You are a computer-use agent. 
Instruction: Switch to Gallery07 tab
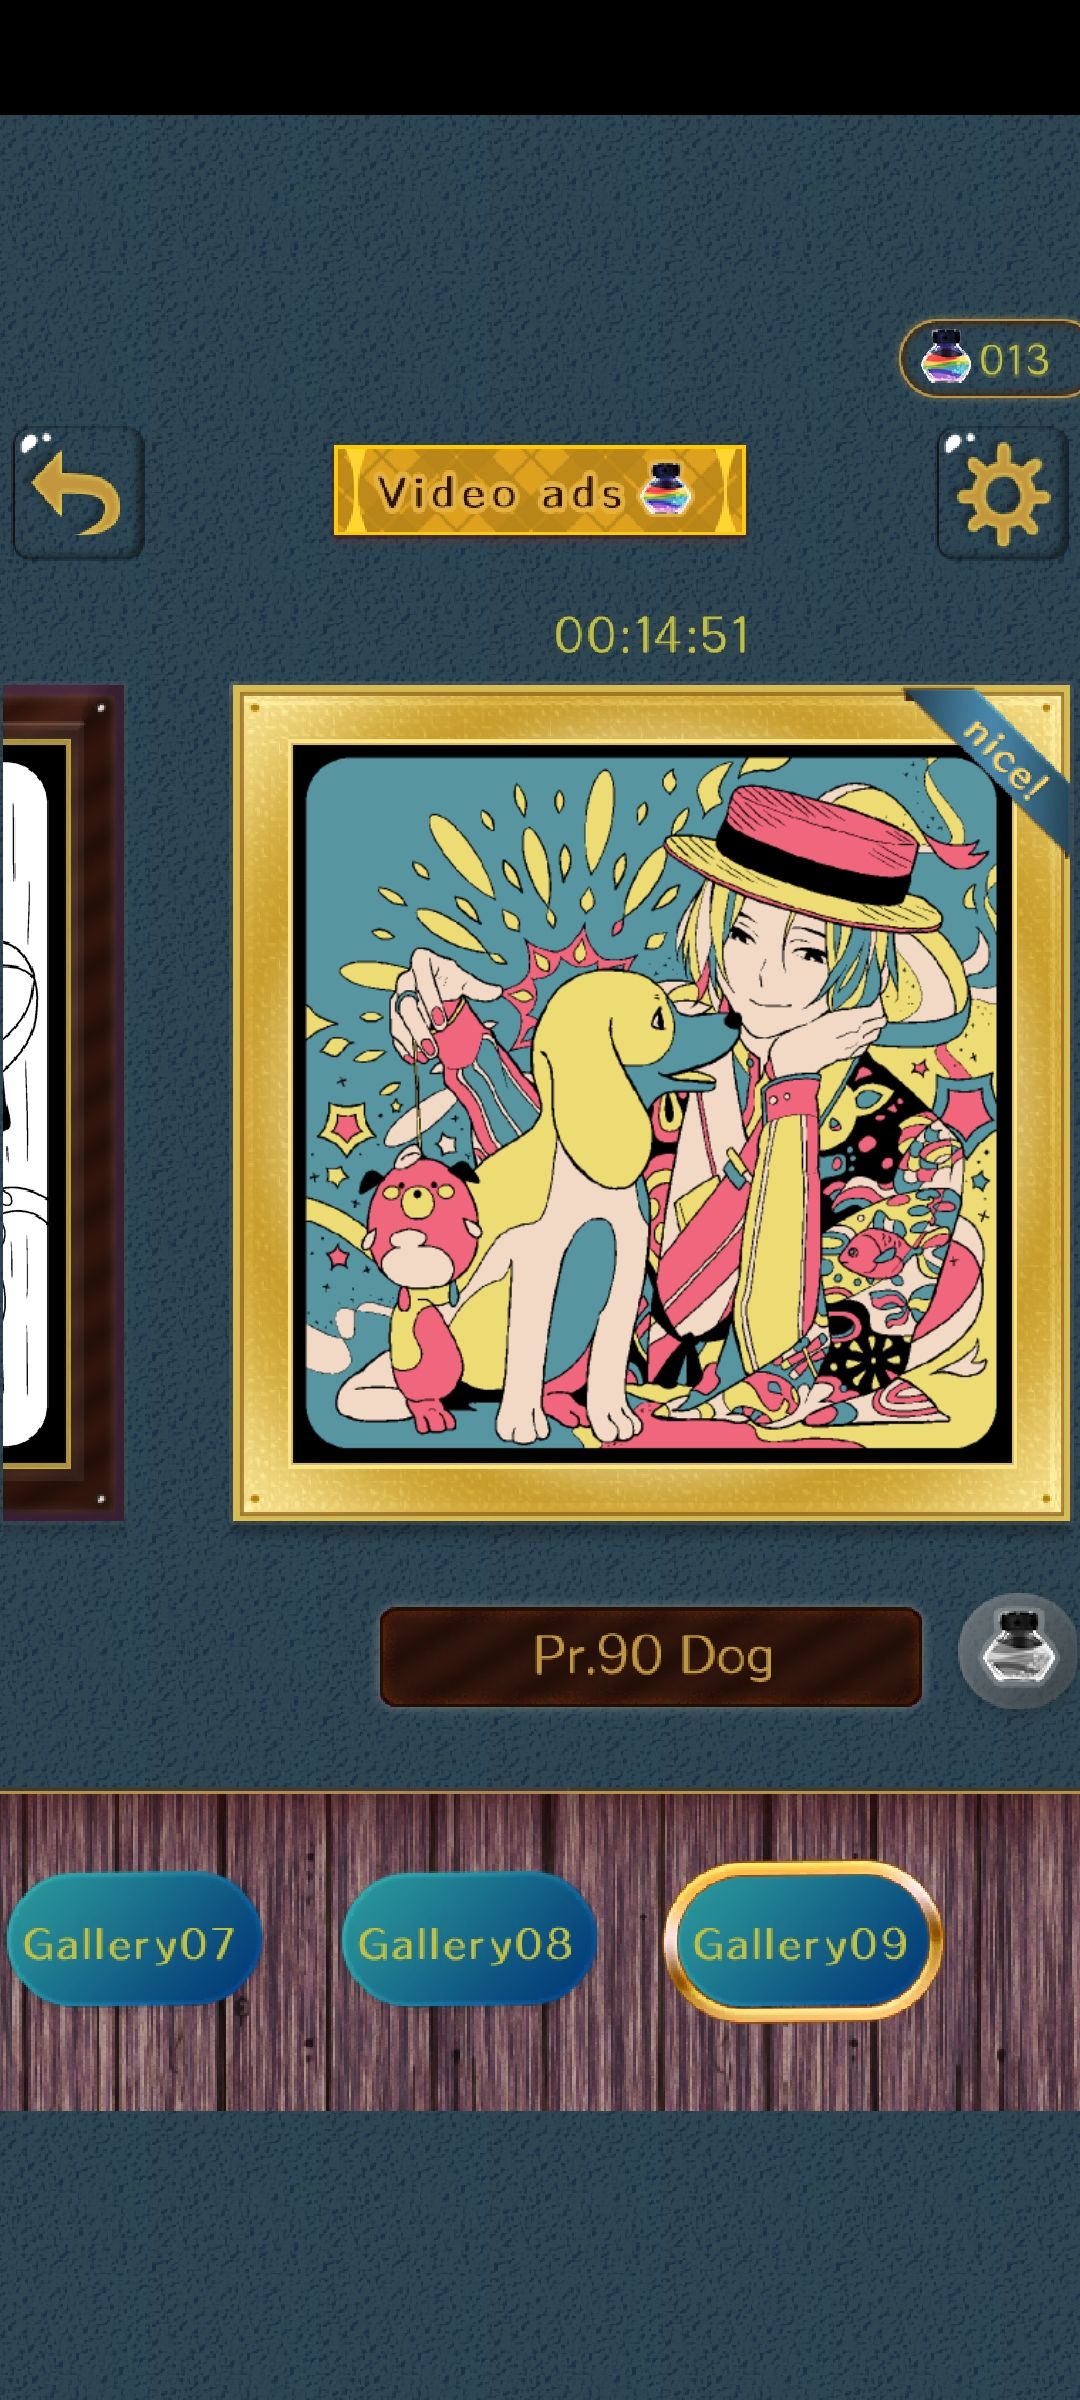click(x=133, y=1944)
